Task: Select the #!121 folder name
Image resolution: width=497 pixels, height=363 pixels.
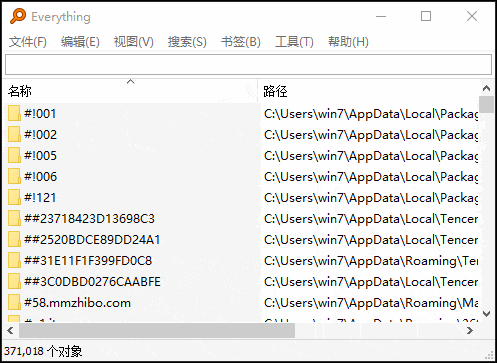Action: (40, 198)
